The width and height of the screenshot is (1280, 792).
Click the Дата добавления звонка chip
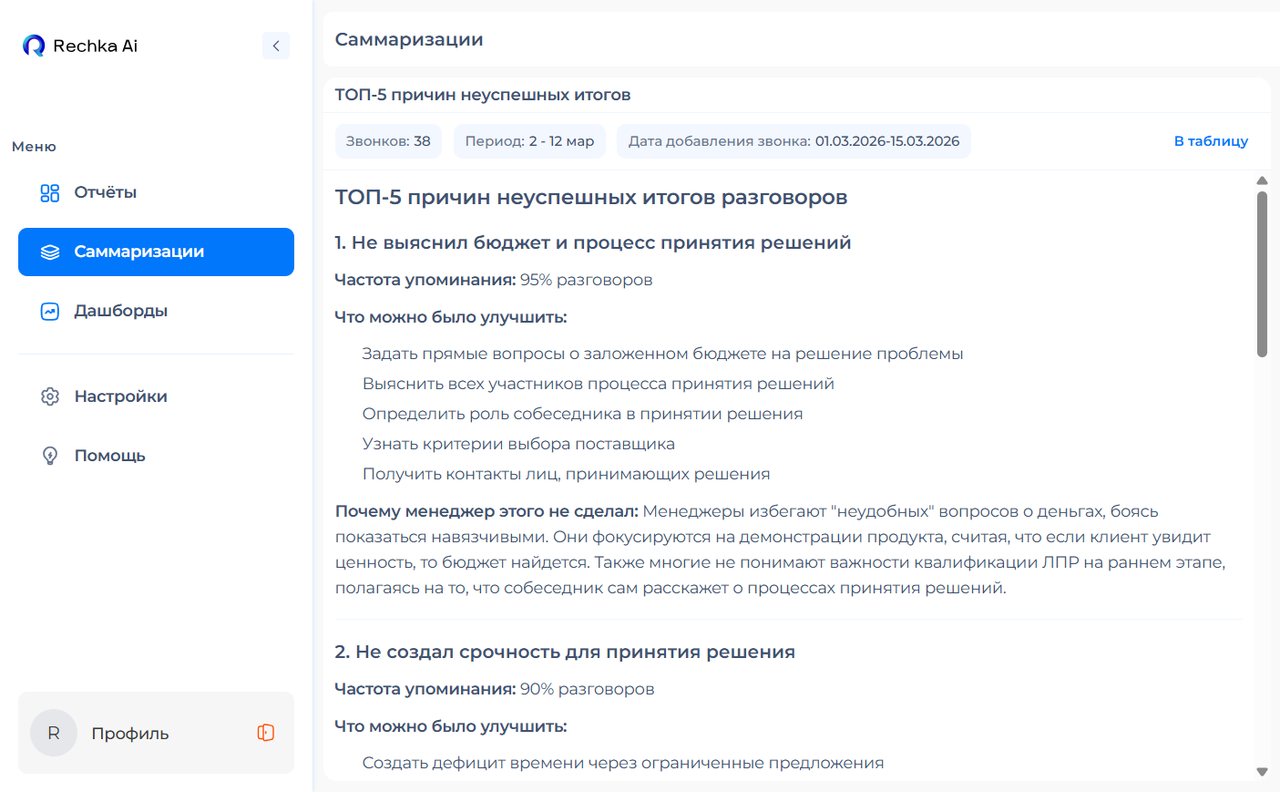click(794, 141)
